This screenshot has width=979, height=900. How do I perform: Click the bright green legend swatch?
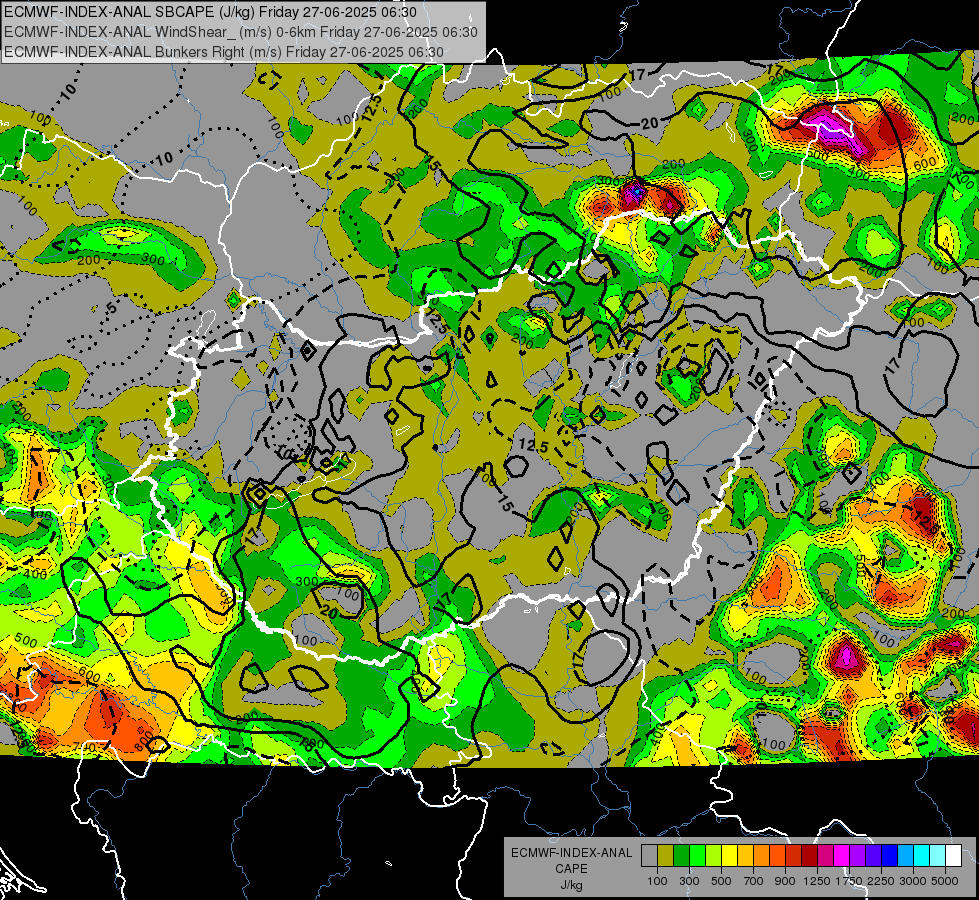click(x=697, y=856)
